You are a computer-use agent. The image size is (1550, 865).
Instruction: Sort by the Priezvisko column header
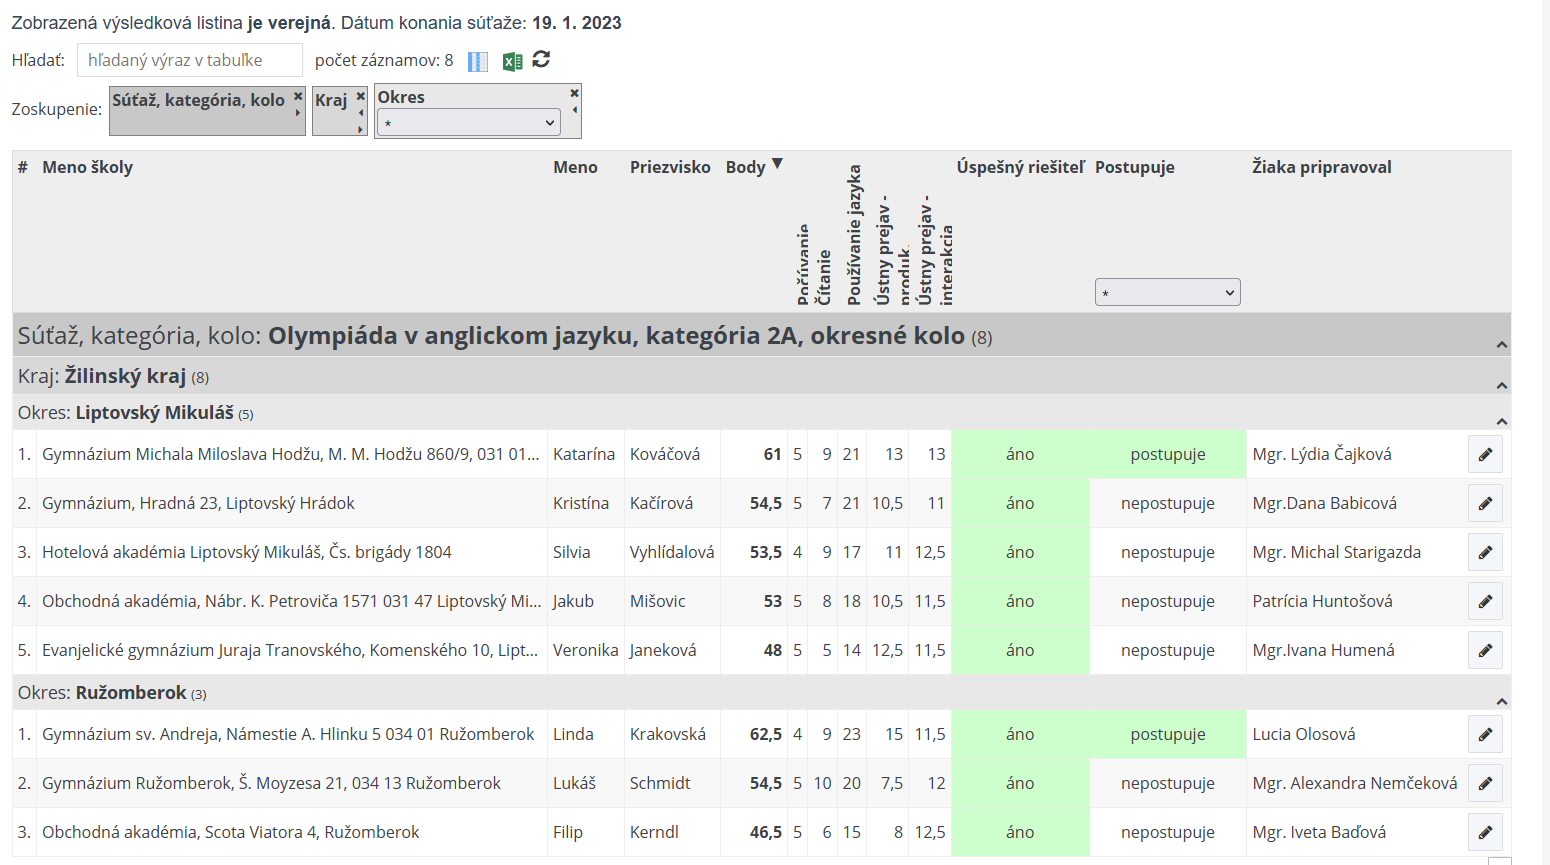tap(669, 167)
